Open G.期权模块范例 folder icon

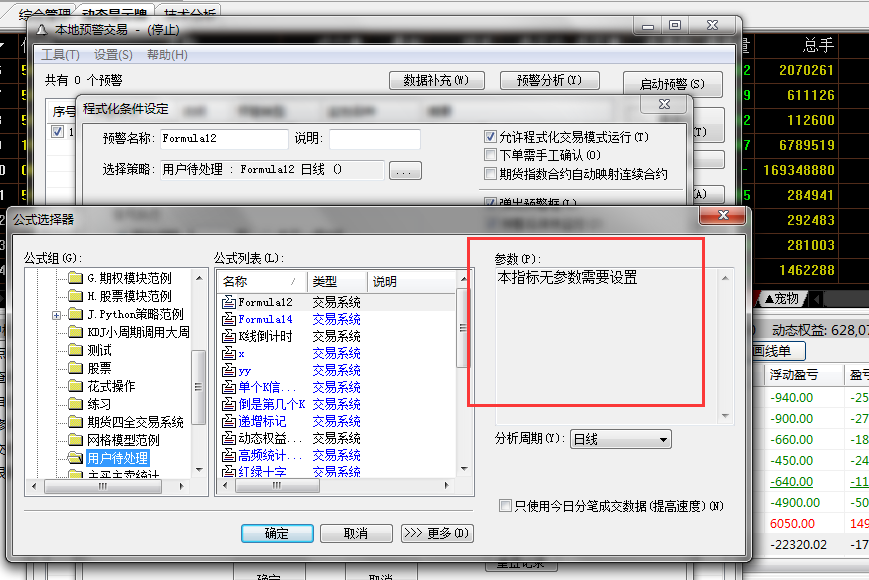pos(75,278)
